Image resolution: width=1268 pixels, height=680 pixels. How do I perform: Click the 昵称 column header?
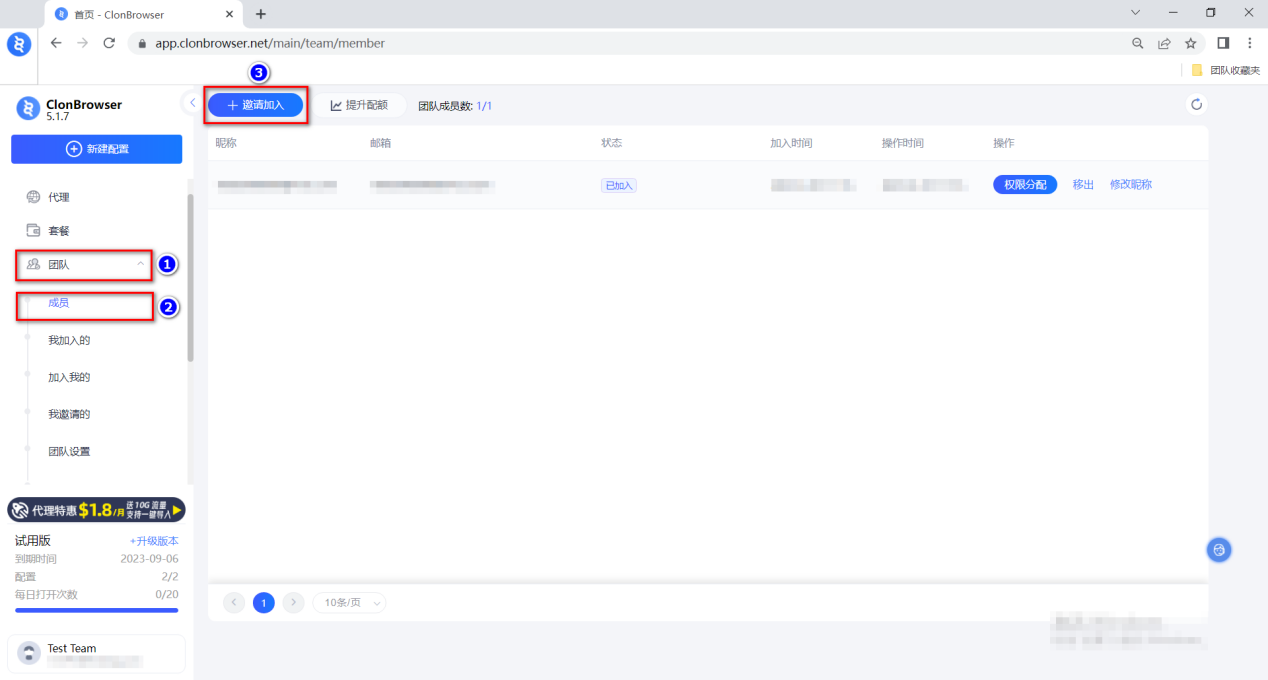coord(226,143)
